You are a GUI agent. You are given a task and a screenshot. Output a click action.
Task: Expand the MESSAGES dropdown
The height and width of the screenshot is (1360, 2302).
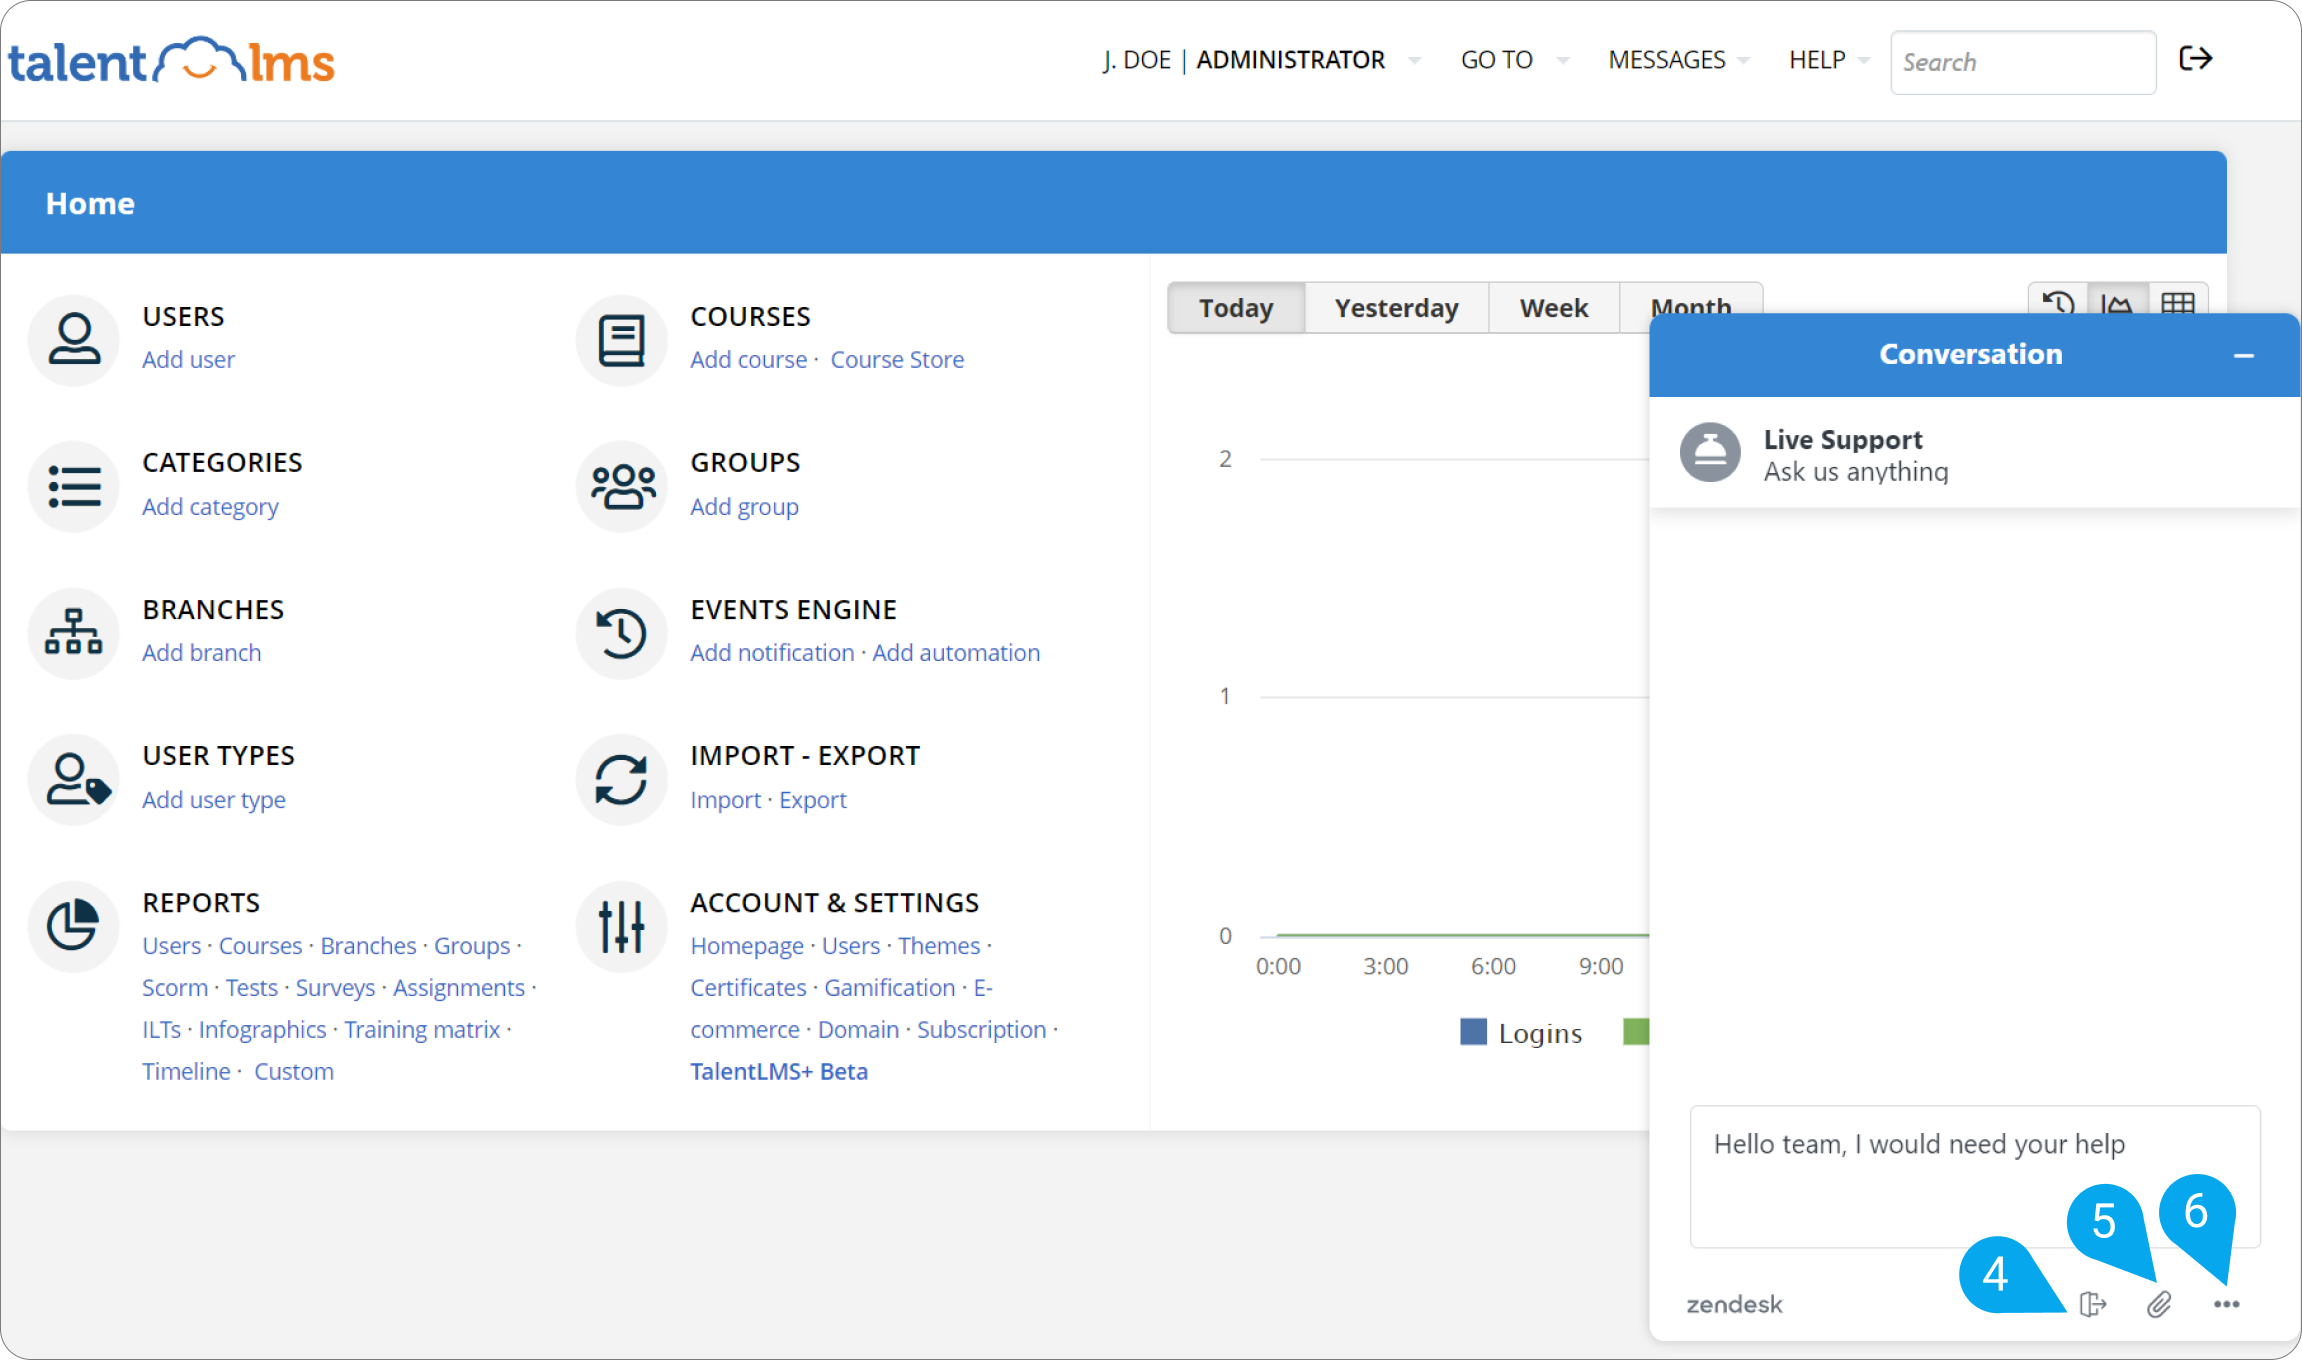[1679, 60]
